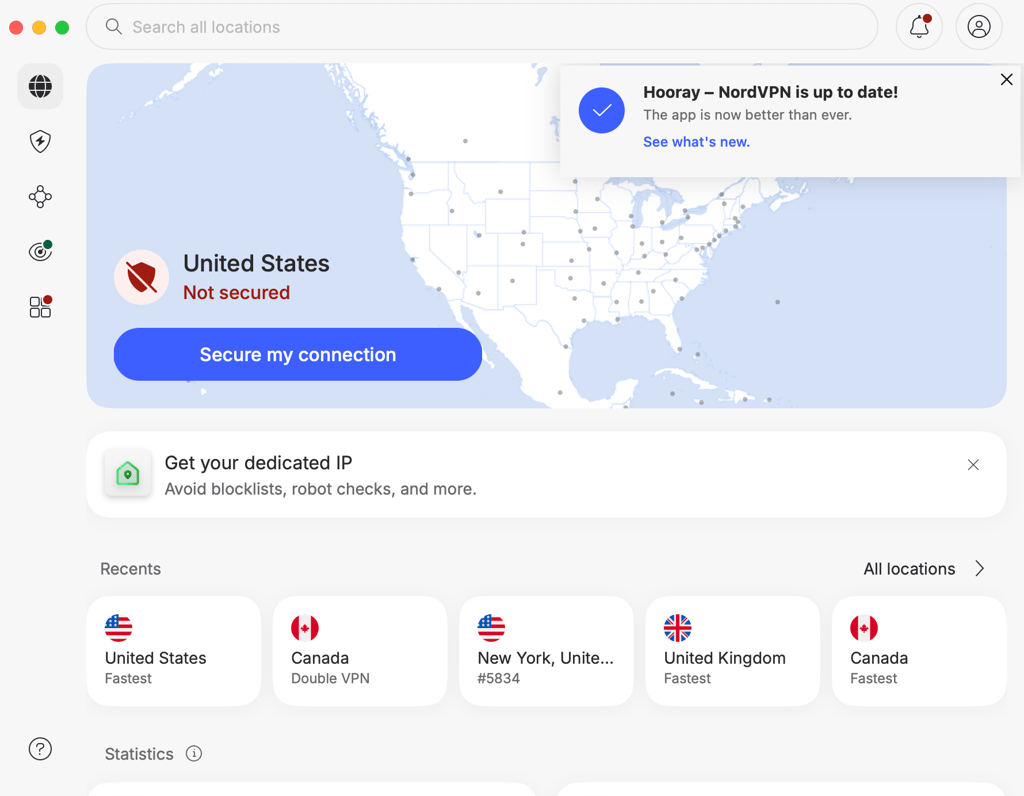
Task: Open the notifications bell icon
Action: click(919, 27)
